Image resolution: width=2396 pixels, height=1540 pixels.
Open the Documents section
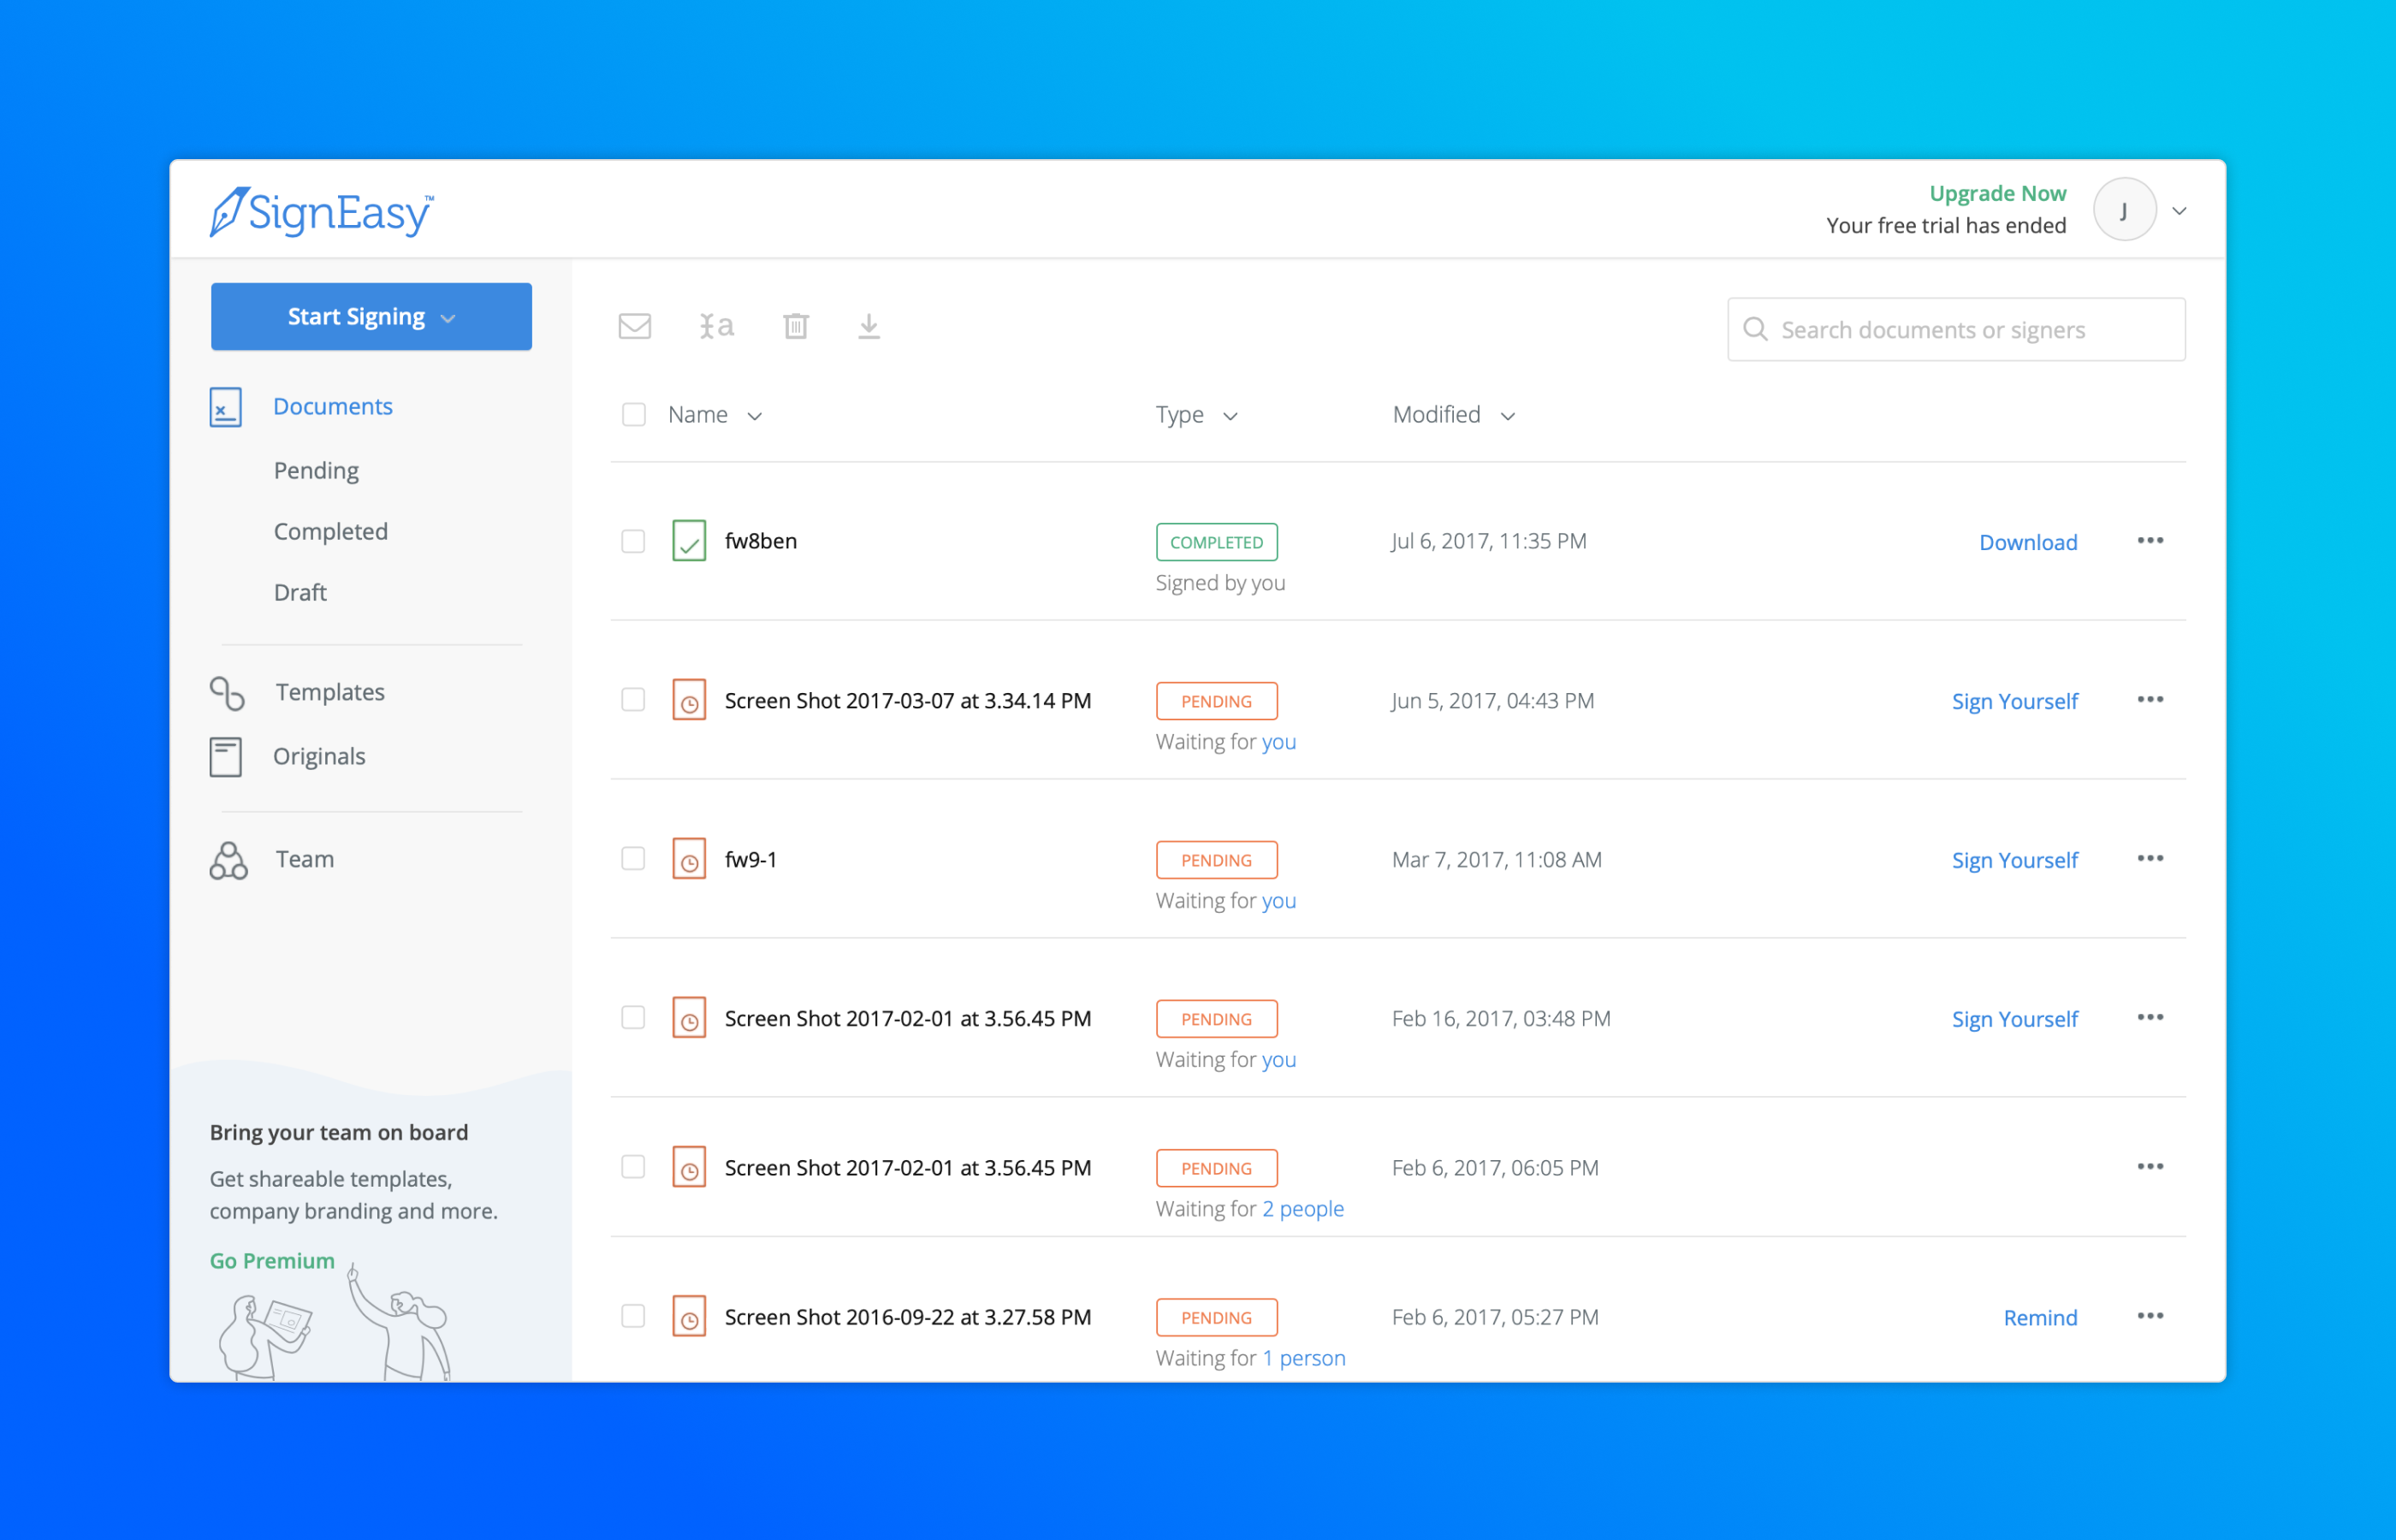[333, 406]
